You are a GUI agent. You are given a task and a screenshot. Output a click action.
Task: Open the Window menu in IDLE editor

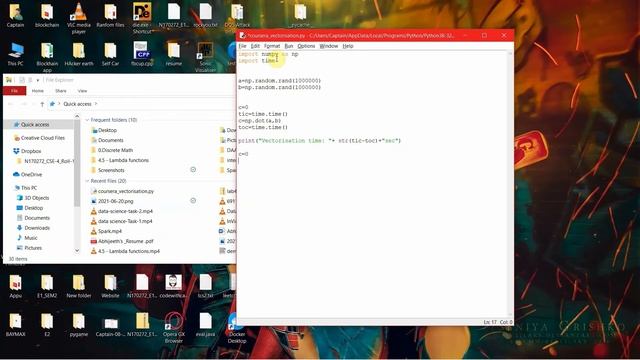(x=329, y=46)
